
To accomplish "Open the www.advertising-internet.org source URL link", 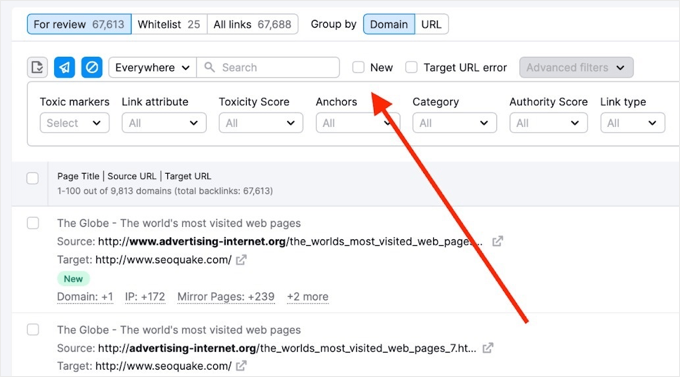I will (x=290, y=241).
